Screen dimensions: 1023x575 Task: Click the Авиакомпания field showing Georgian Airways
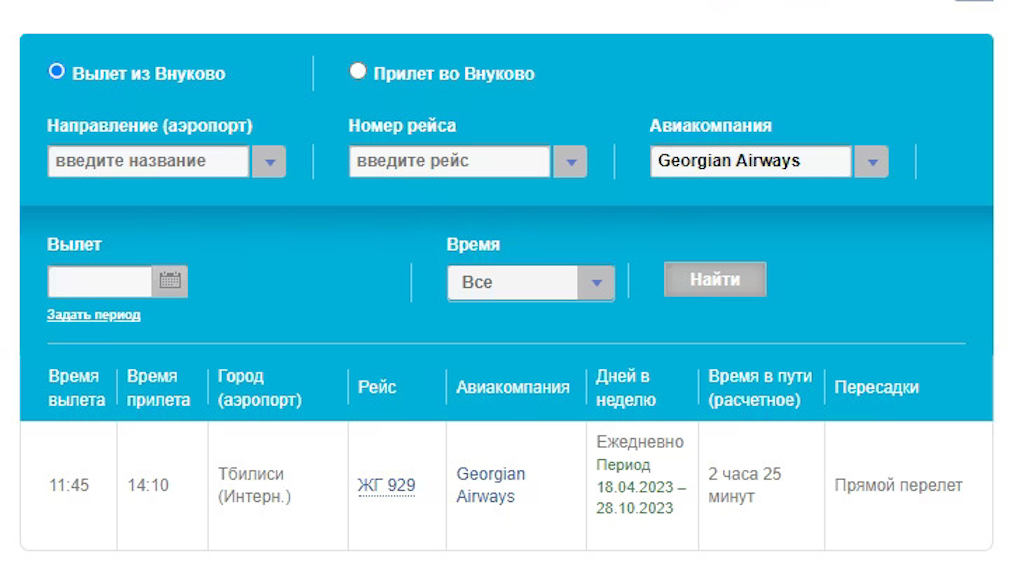click(751, 161)
